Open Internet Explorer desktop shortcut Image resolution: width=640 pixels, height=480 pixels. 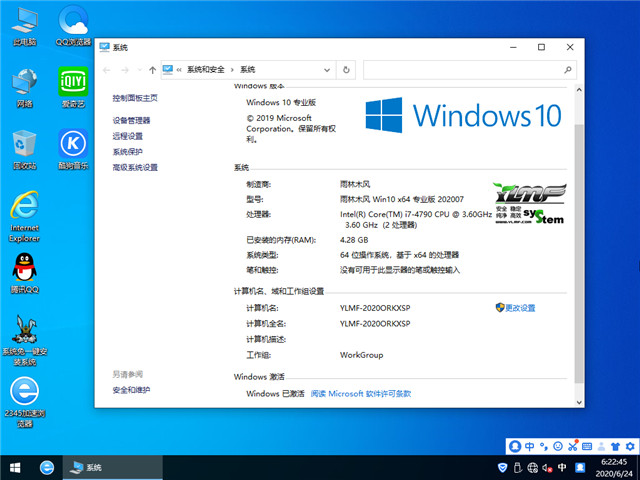[24, 216]
